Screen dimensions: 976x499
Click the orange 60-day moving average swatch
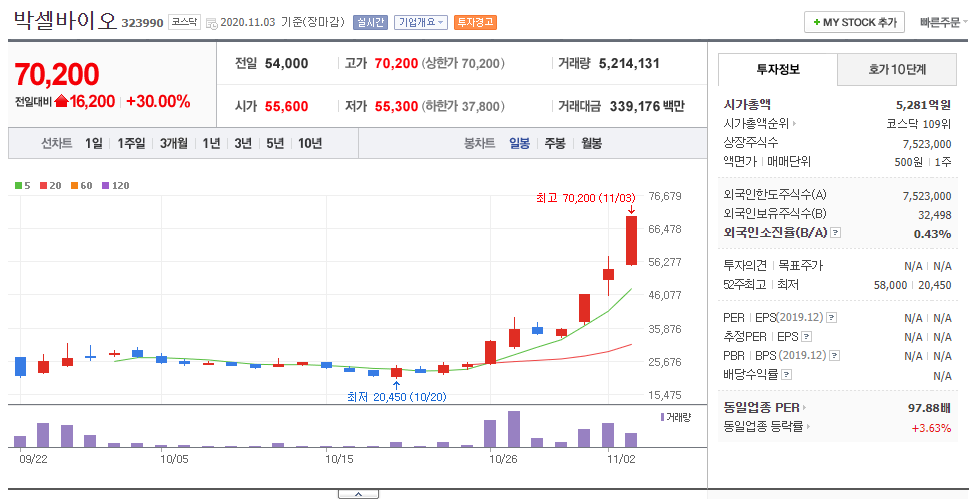pos(75,185)
